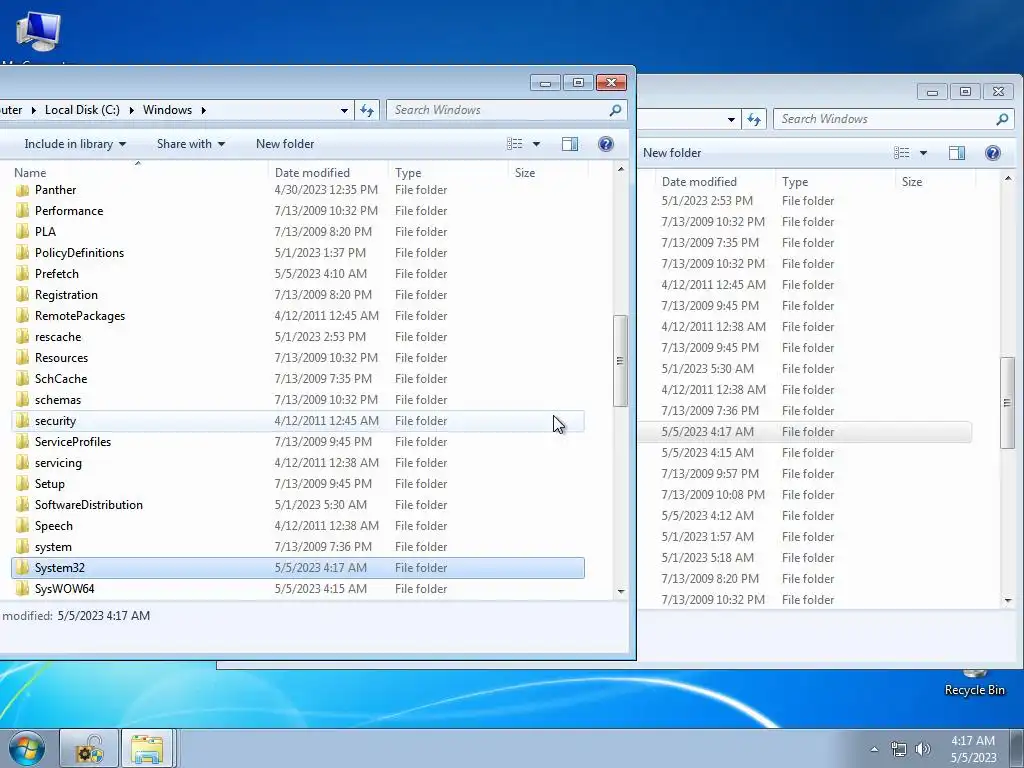This screenshot has width=1024, height=768.
Task: Click New folder in front window
Action: pyautogui.click(x=285, y=144)
